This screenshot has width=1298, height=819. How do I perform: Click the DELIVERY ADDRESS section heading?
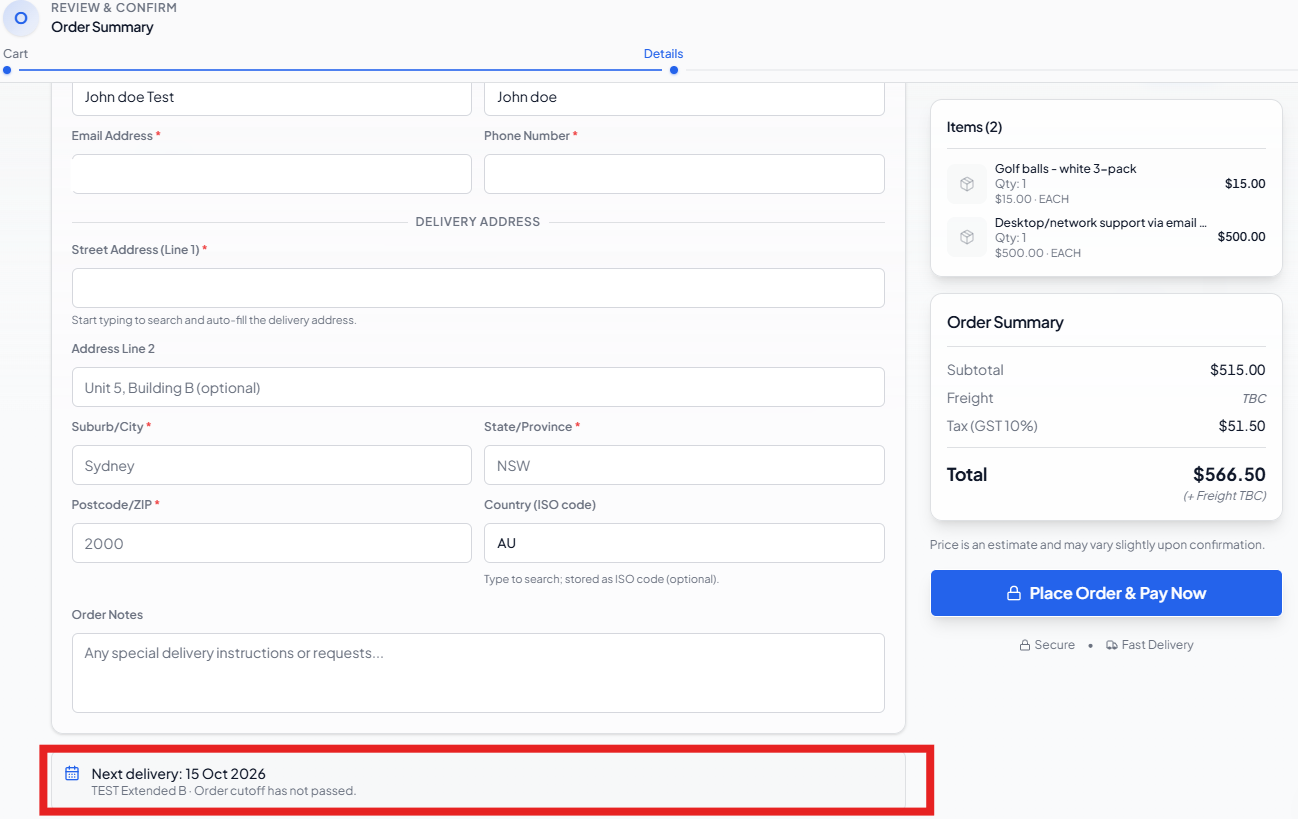478,222
